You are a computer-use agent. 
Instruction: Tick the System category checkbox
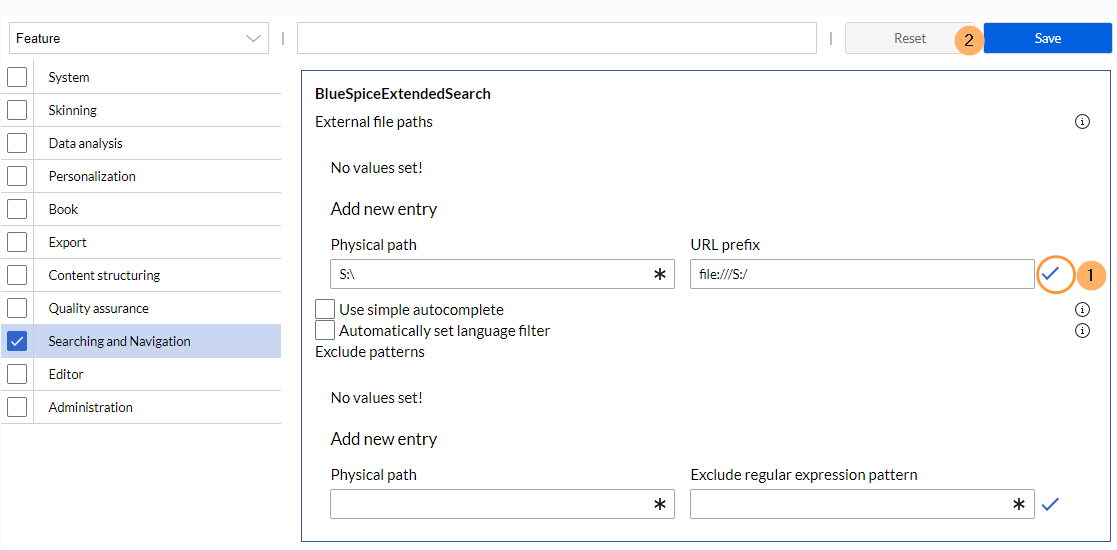tap(17, 77)
